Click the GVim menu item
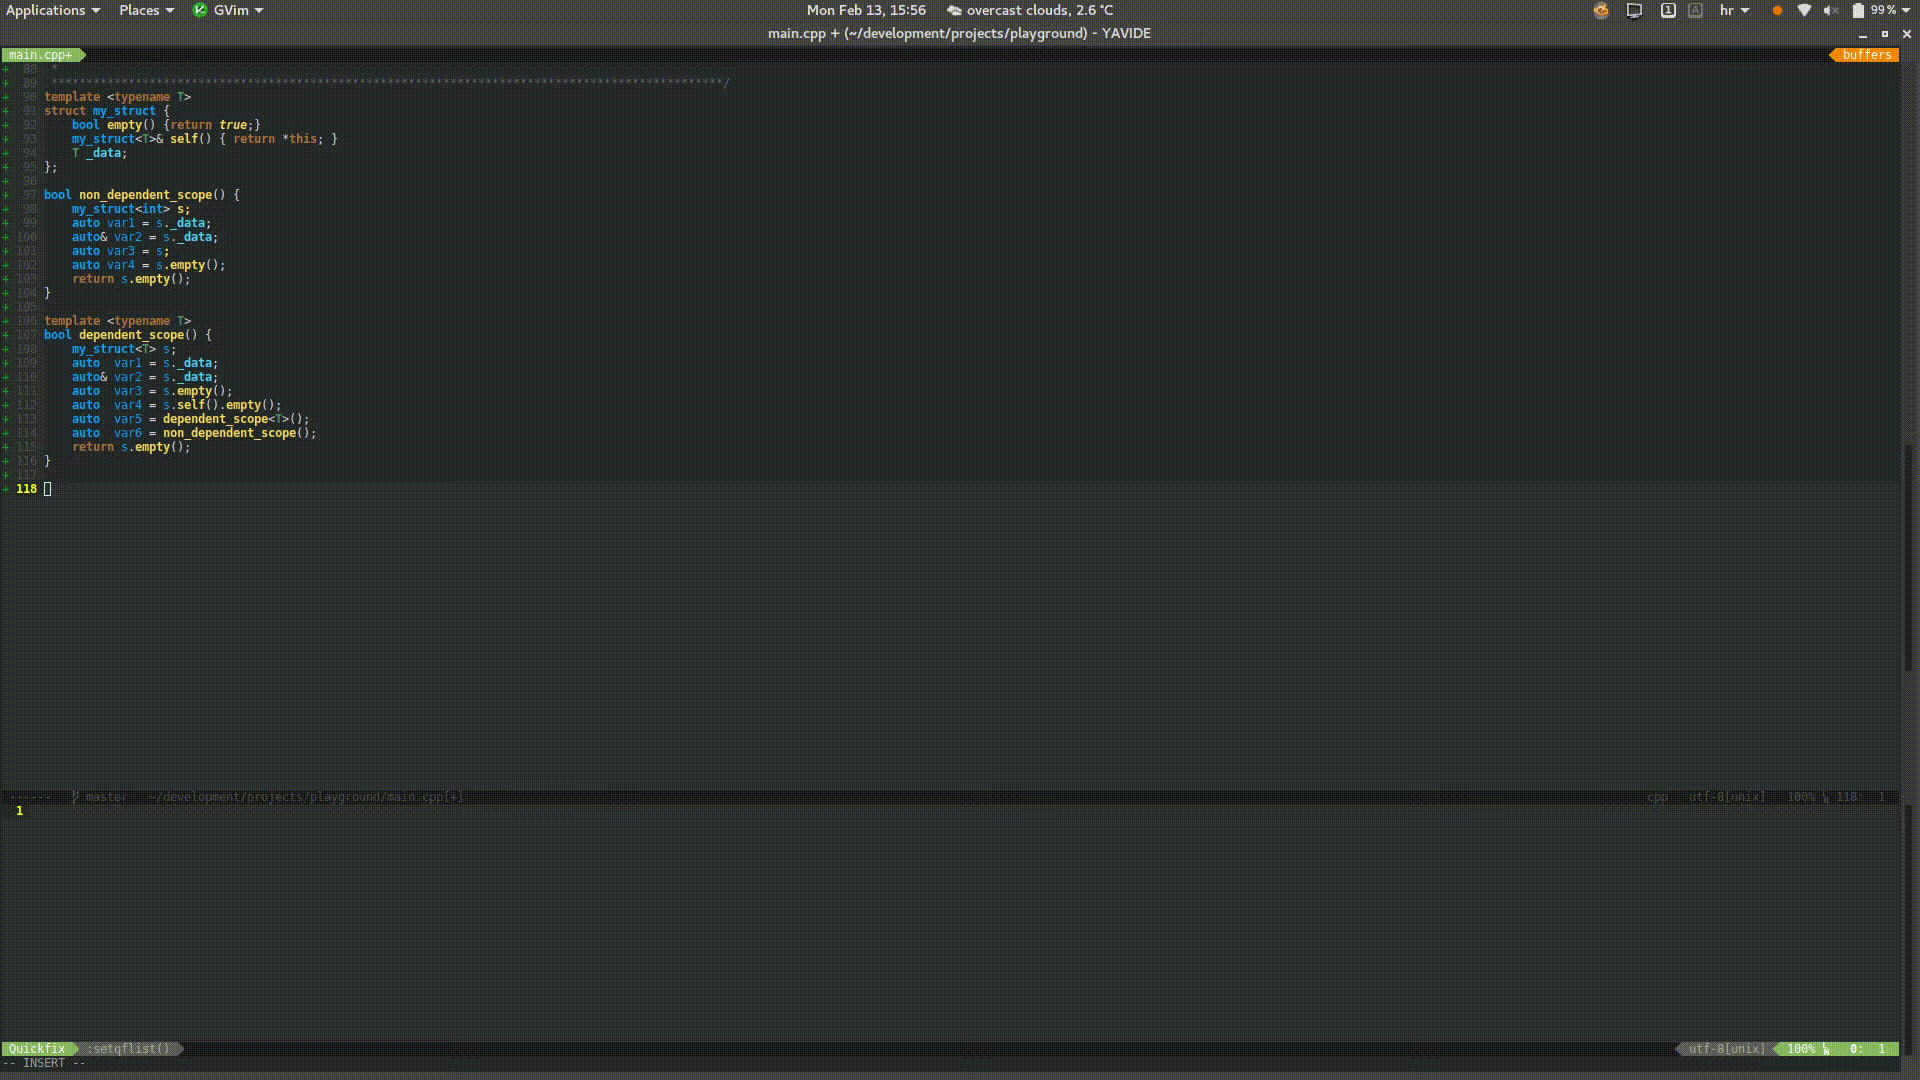1920x1080 pixels. pyautogui.click(x=231, y=11)
